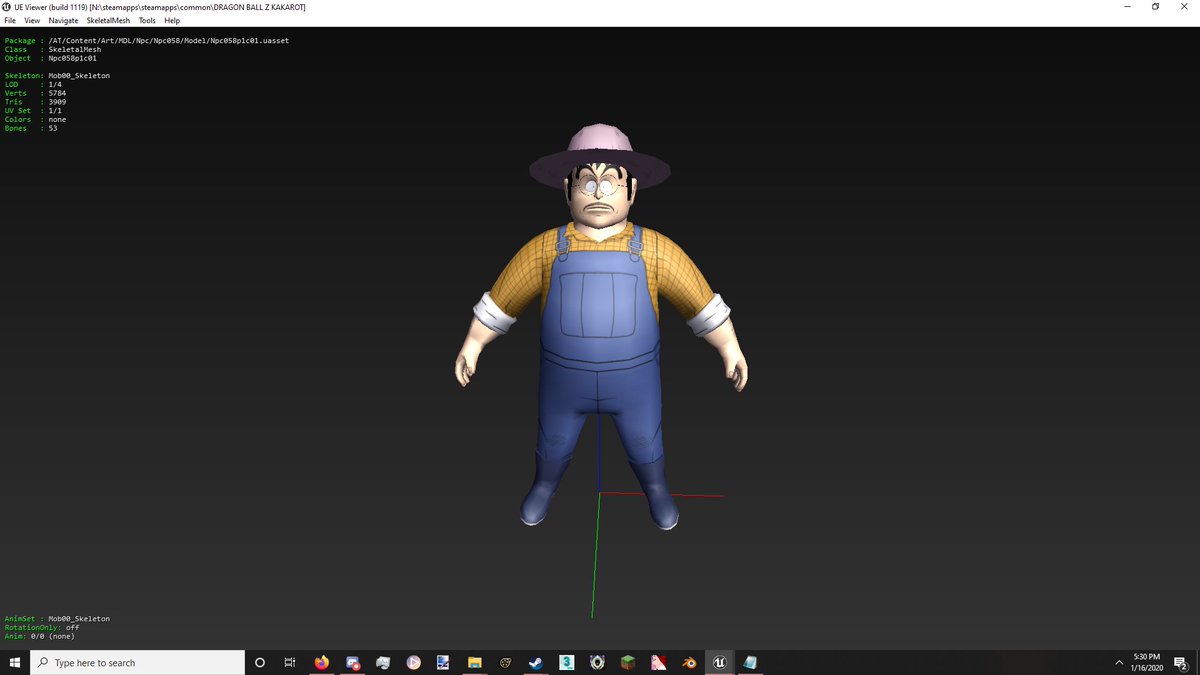1200x675 pixels.
Task: Open the cookie-shaped taskbar icon
Action: [x=505, y=662]
